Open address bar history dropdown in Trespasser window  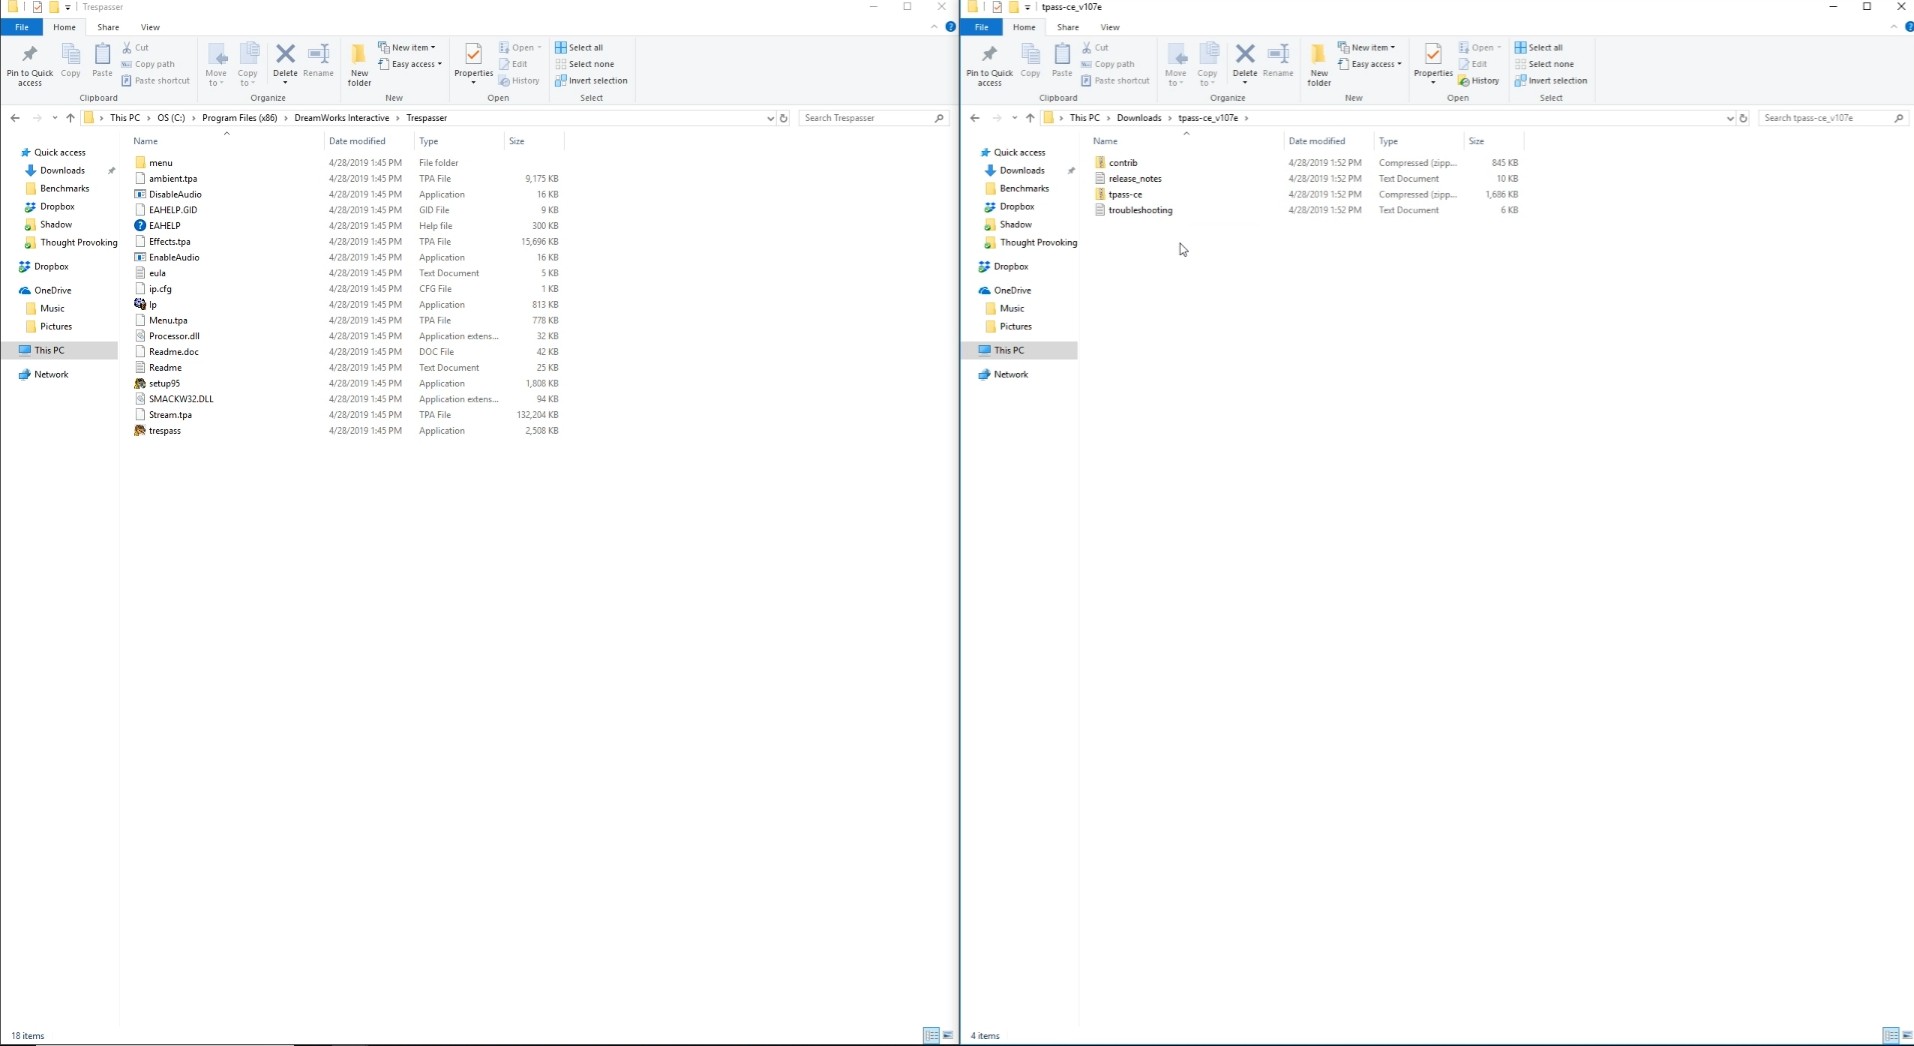click(770, 118)
